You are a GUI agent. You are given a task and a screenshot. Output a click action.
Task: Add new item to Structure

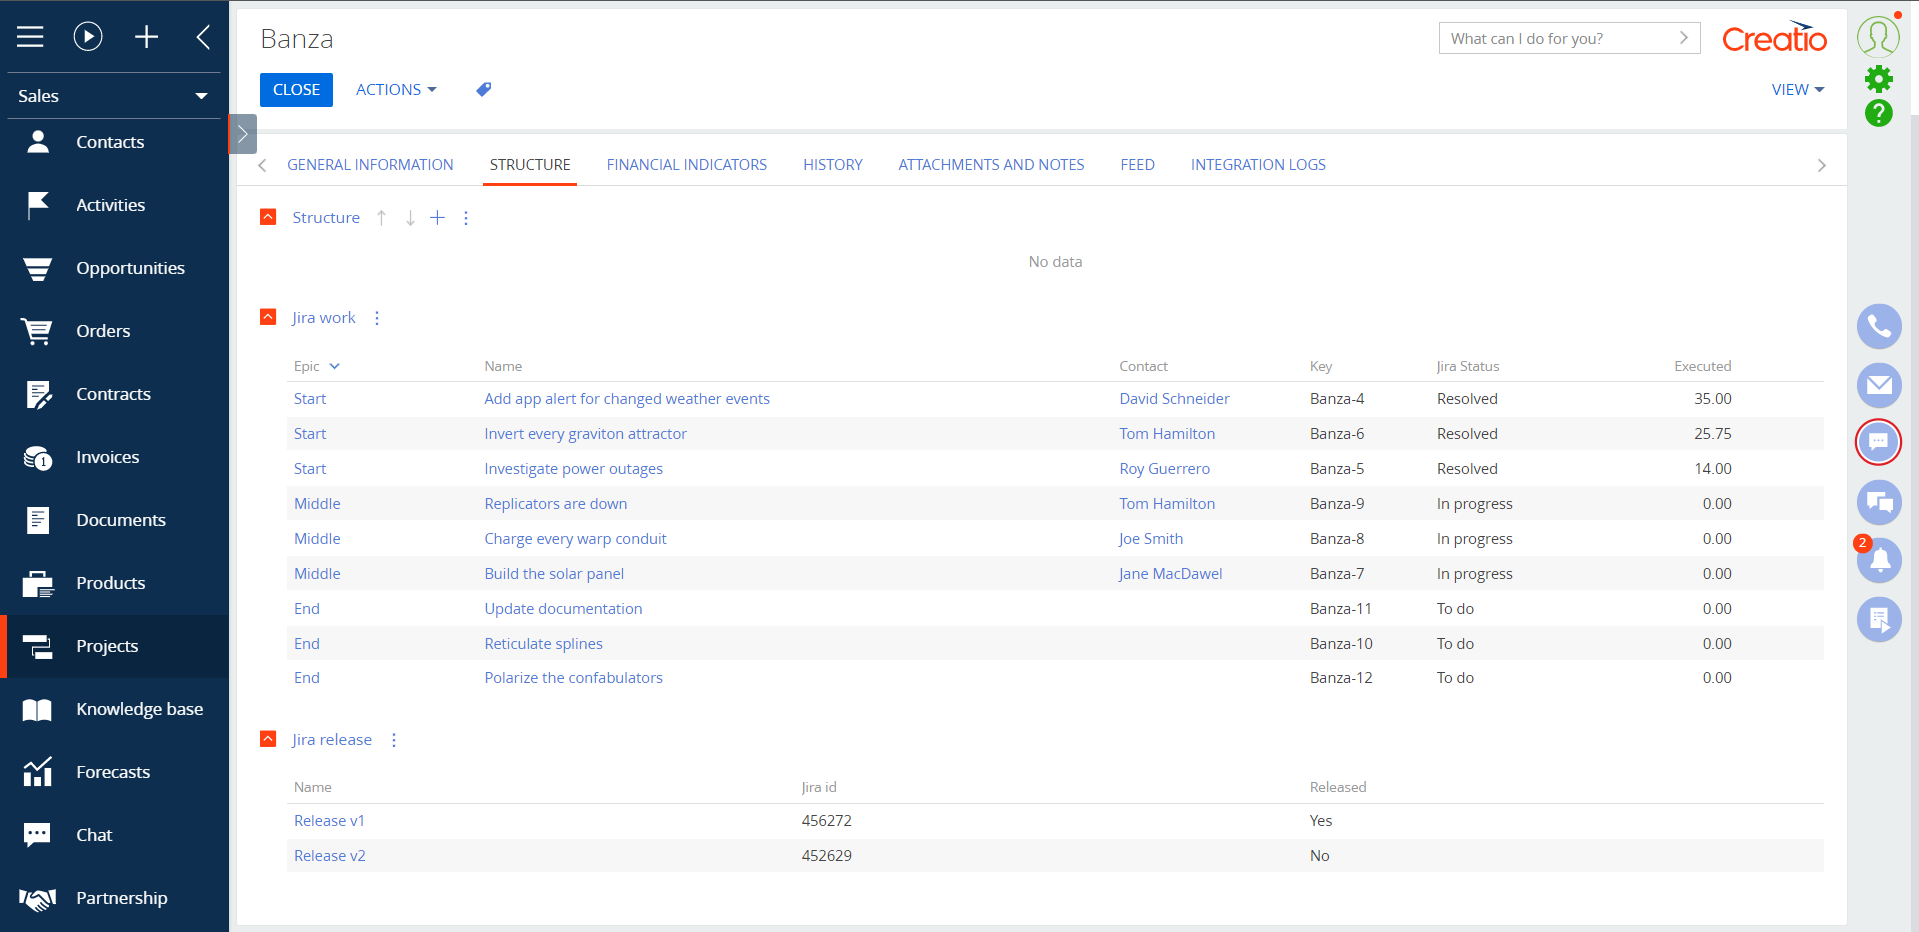[437, 218]
